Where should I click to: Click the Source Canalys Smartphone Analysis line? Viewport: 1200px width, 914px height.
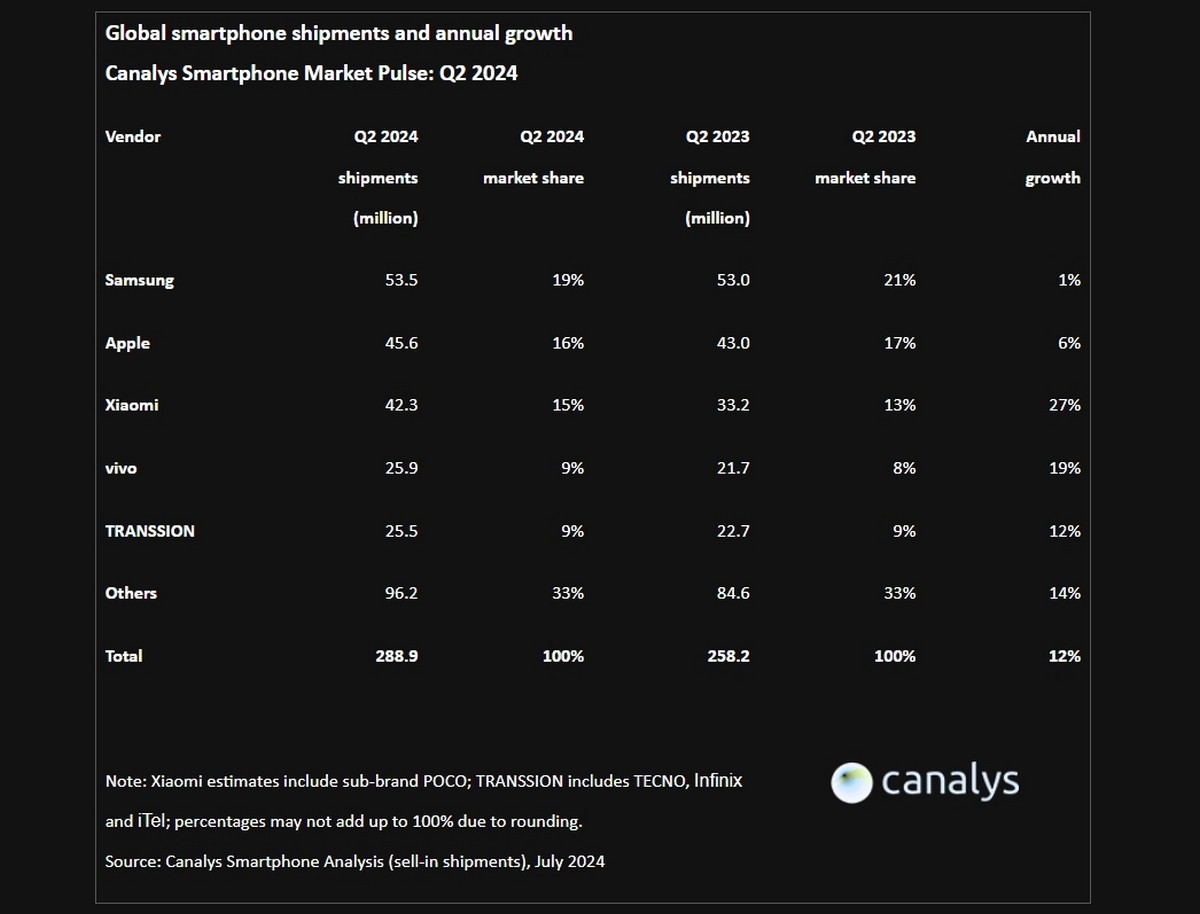[x=355, y=860]
